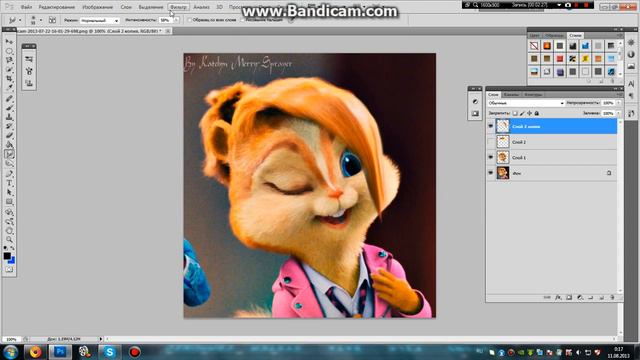The width and height of the screenshot is (640, 360).
Task: Select the Zoom tool
Action: coord(9,240)
